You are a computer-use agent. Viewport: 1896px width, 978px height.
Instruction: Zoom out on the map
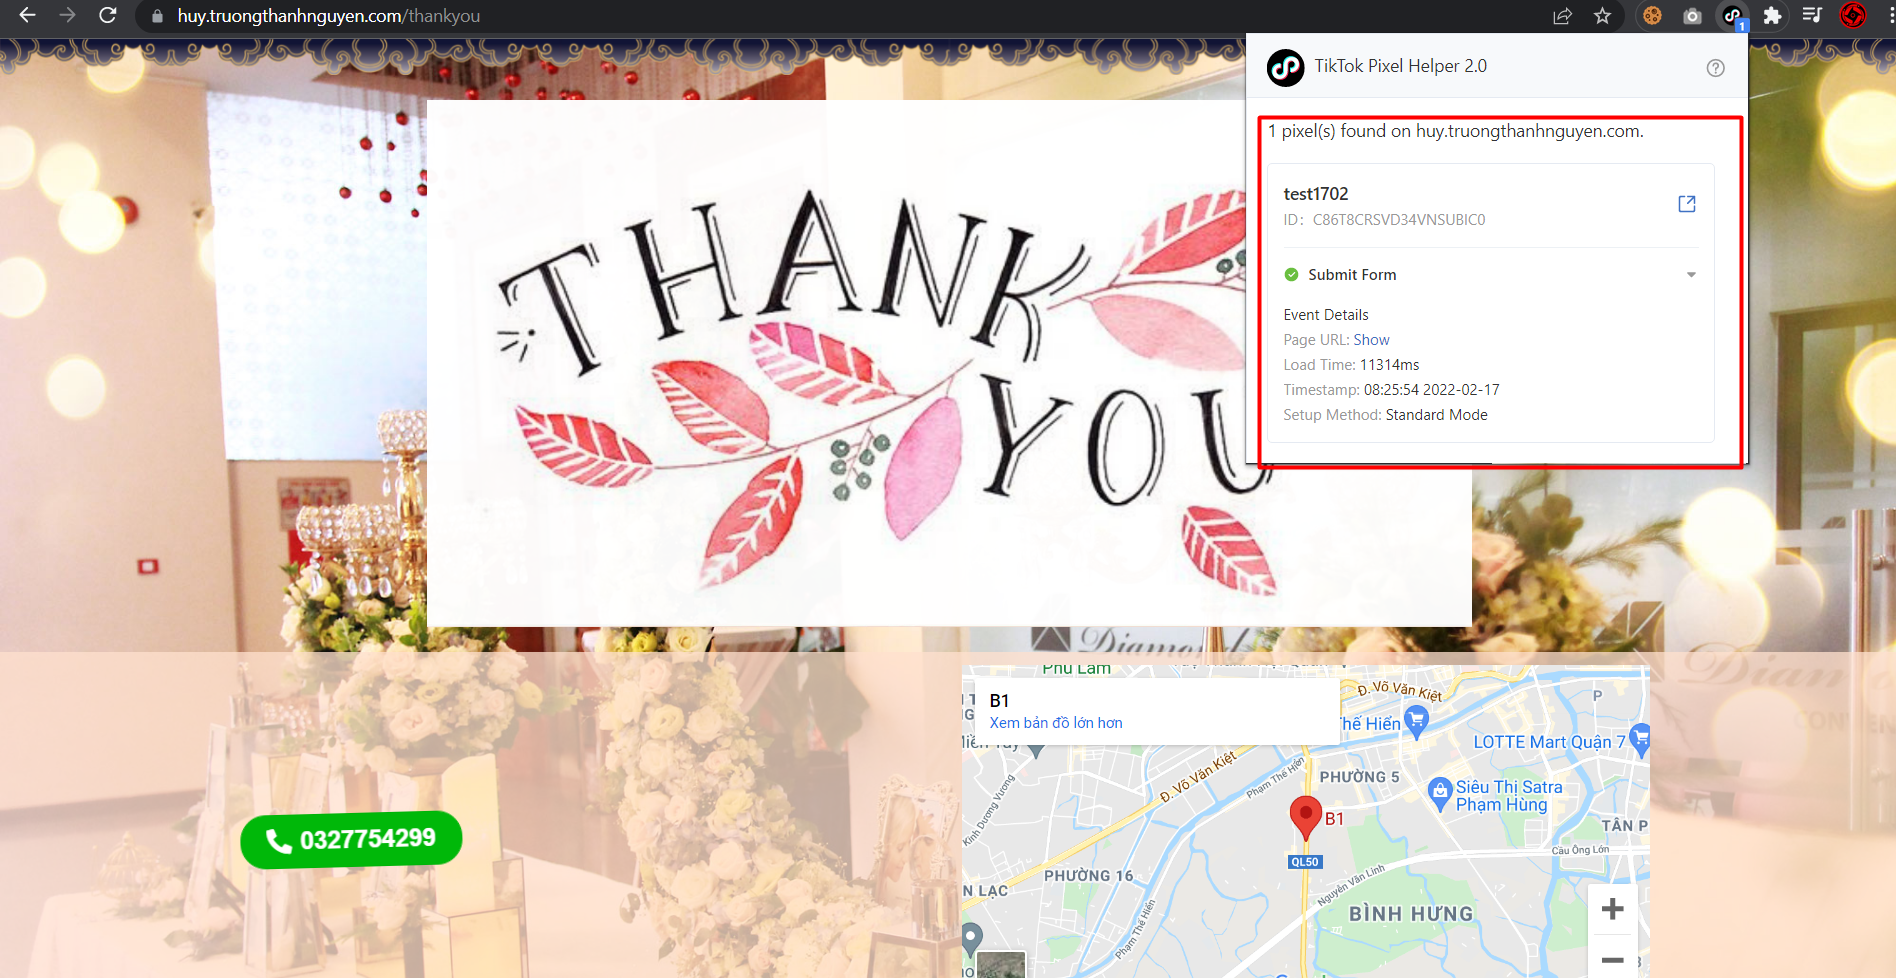pyautogui.click(x=1612, y=959)
